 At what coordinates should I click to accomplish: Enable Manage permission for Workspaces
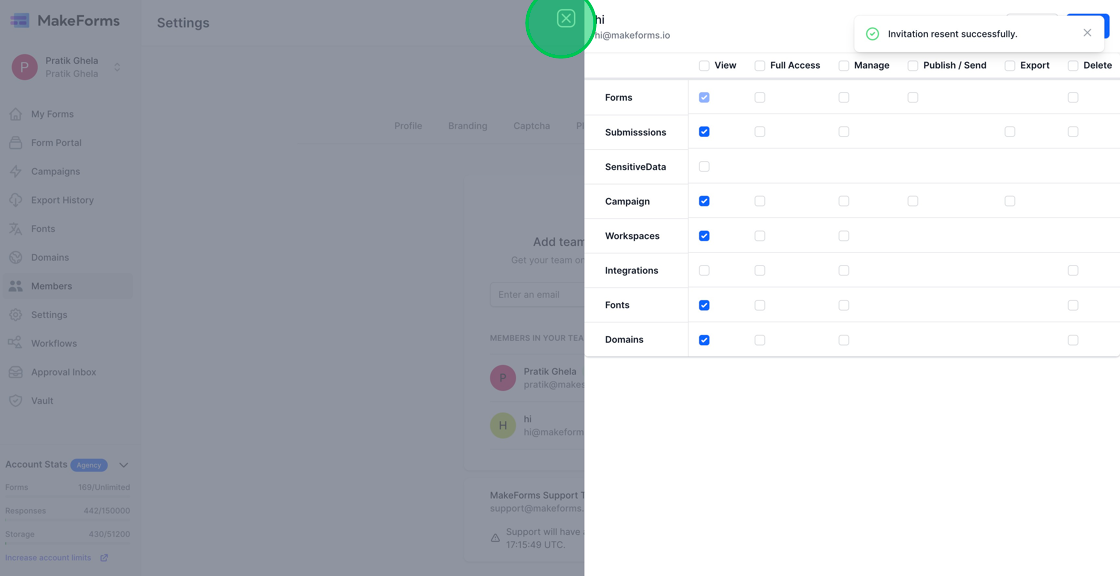click(x=843, y=235)
